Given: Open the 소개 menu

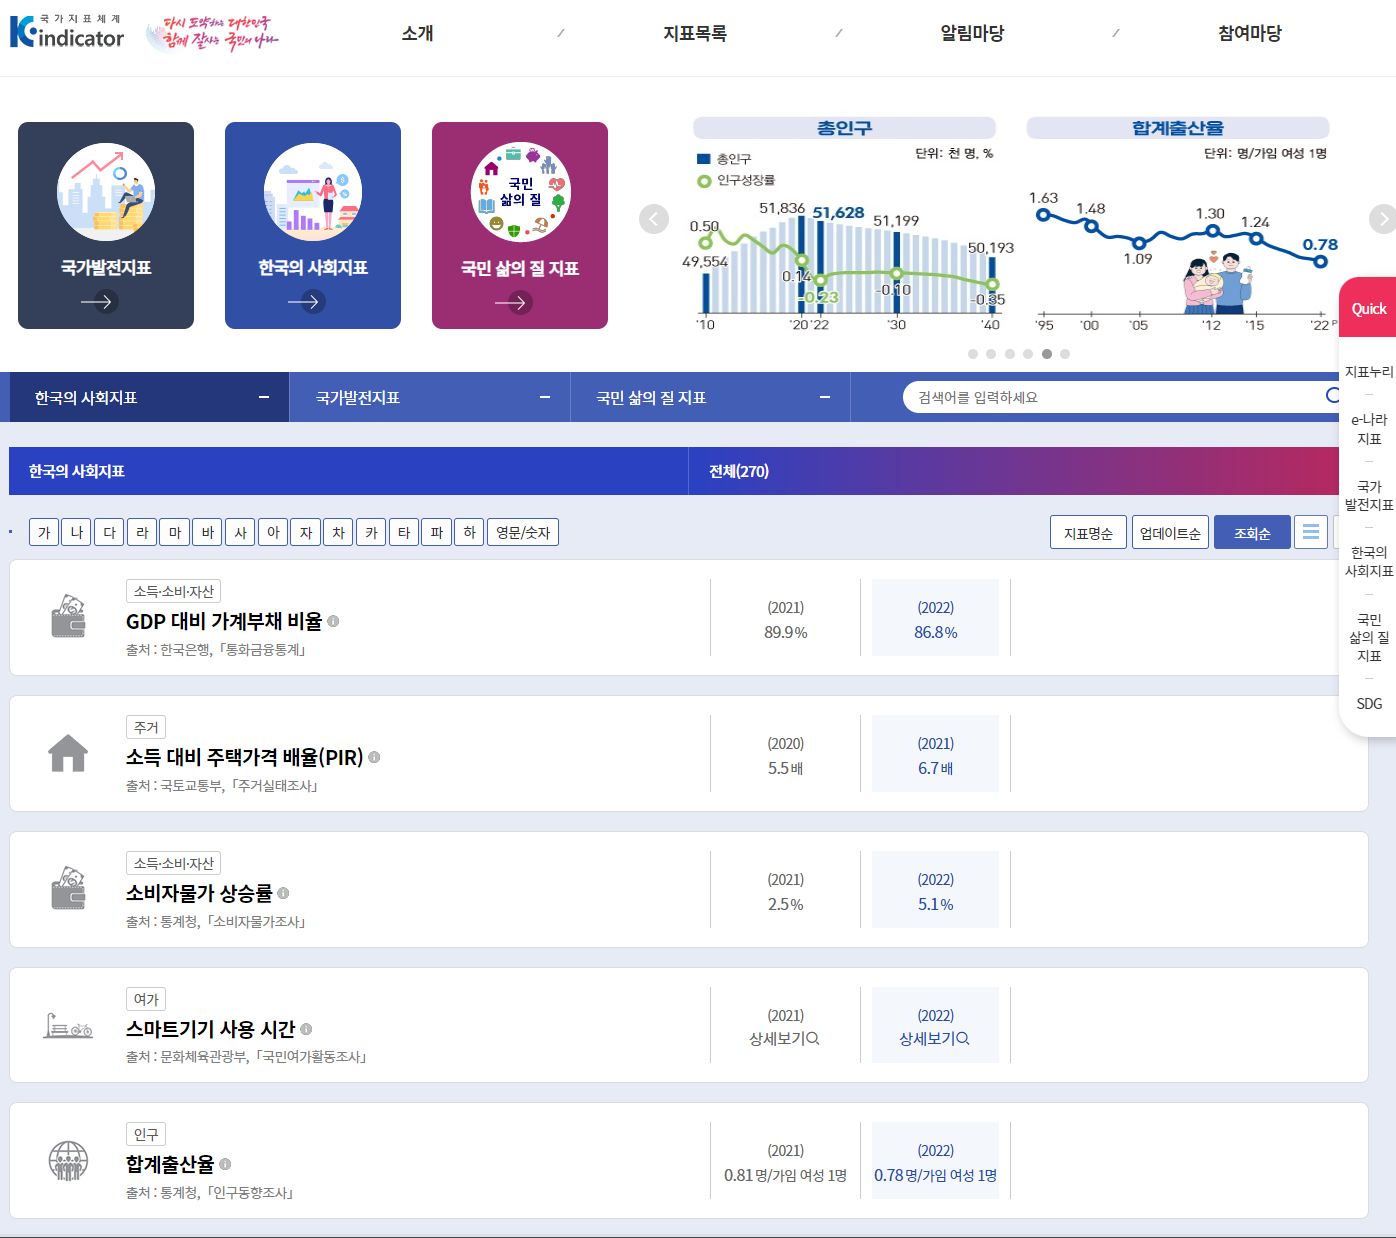Looking at the screenshot, I should click(417, 33).
